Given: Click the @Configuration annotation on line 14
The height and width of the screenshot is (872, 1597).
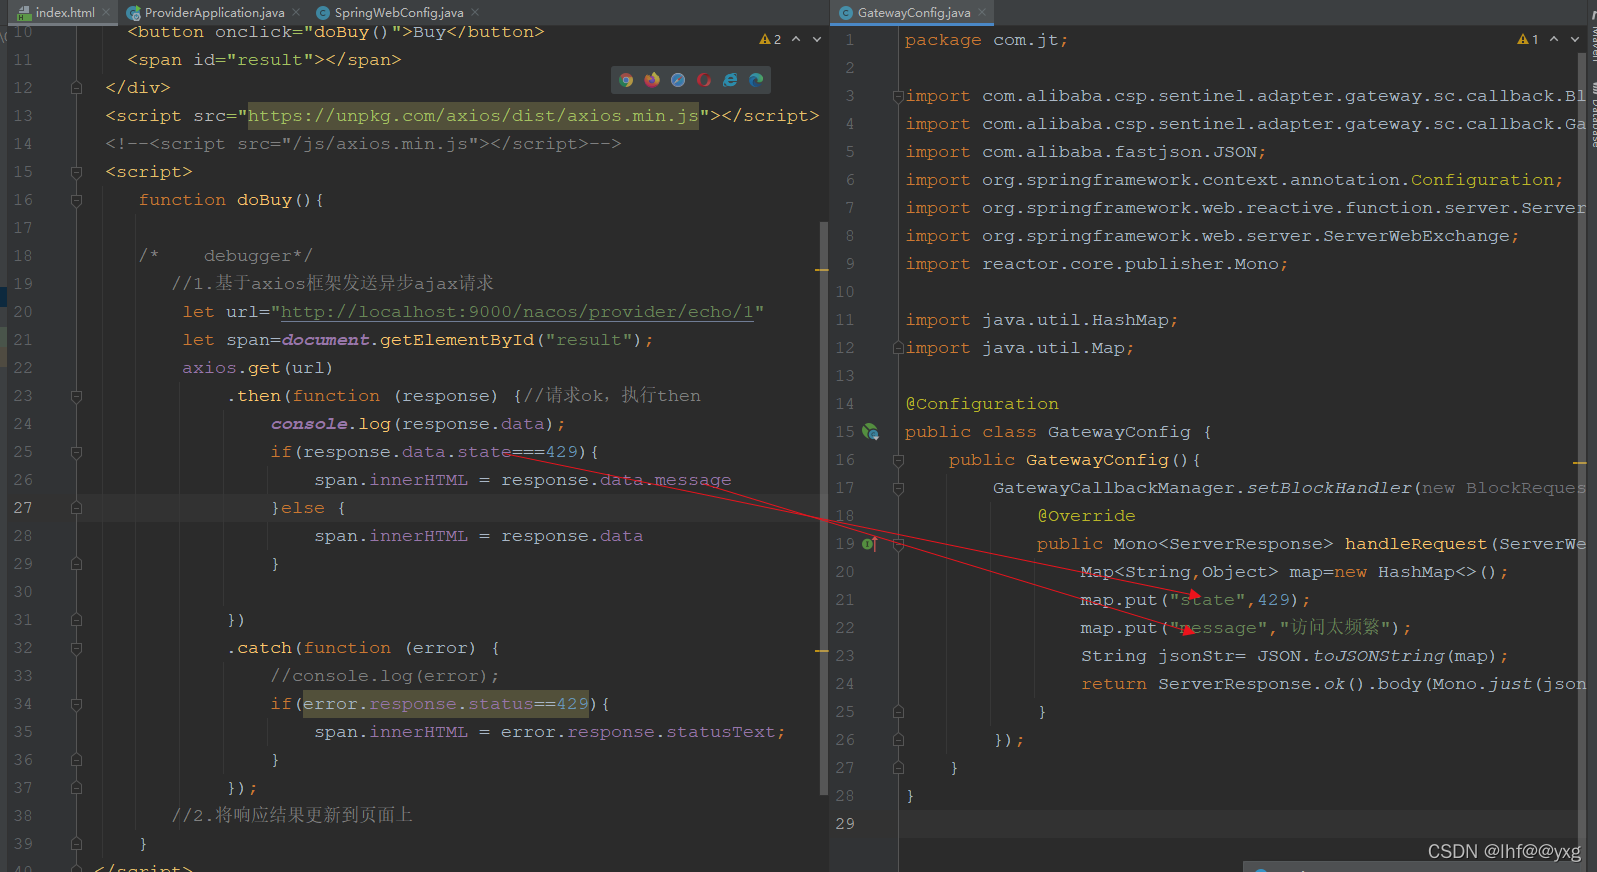Looking at the screenshot, I should click(982, 404).
